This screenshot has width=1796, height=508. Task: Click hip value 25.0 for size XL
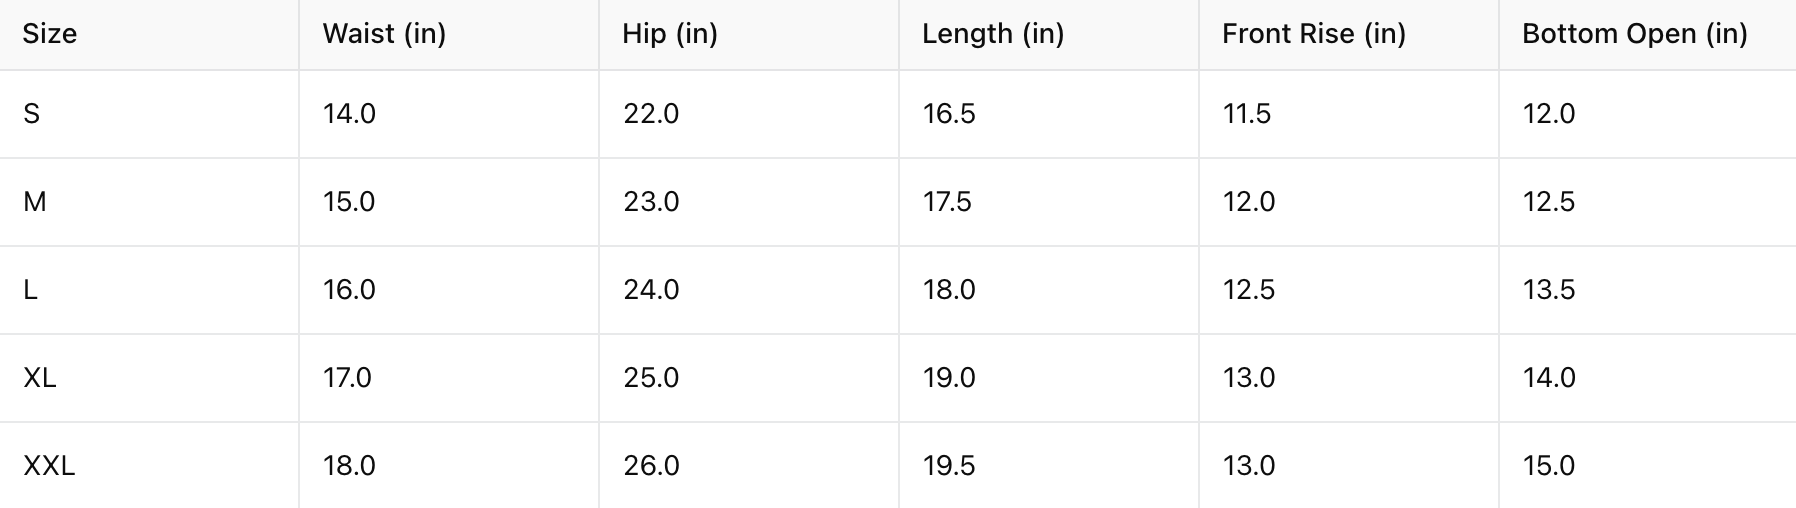651,378
